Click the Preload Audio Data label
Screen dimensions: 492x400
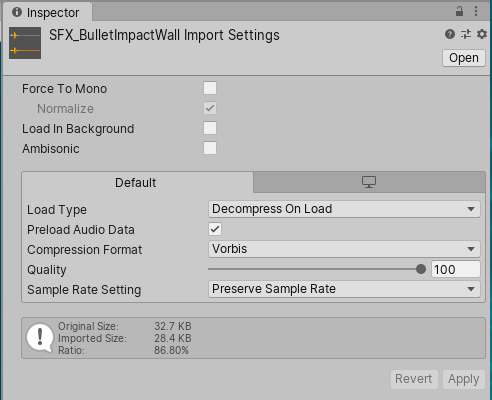point(81,230)
